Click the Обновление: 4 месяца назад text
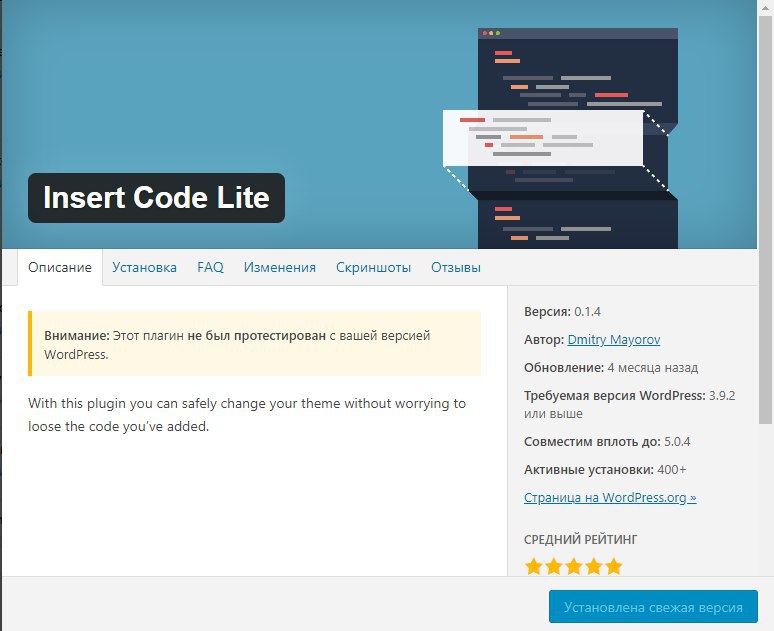774x631 pixels. [611, 367]
